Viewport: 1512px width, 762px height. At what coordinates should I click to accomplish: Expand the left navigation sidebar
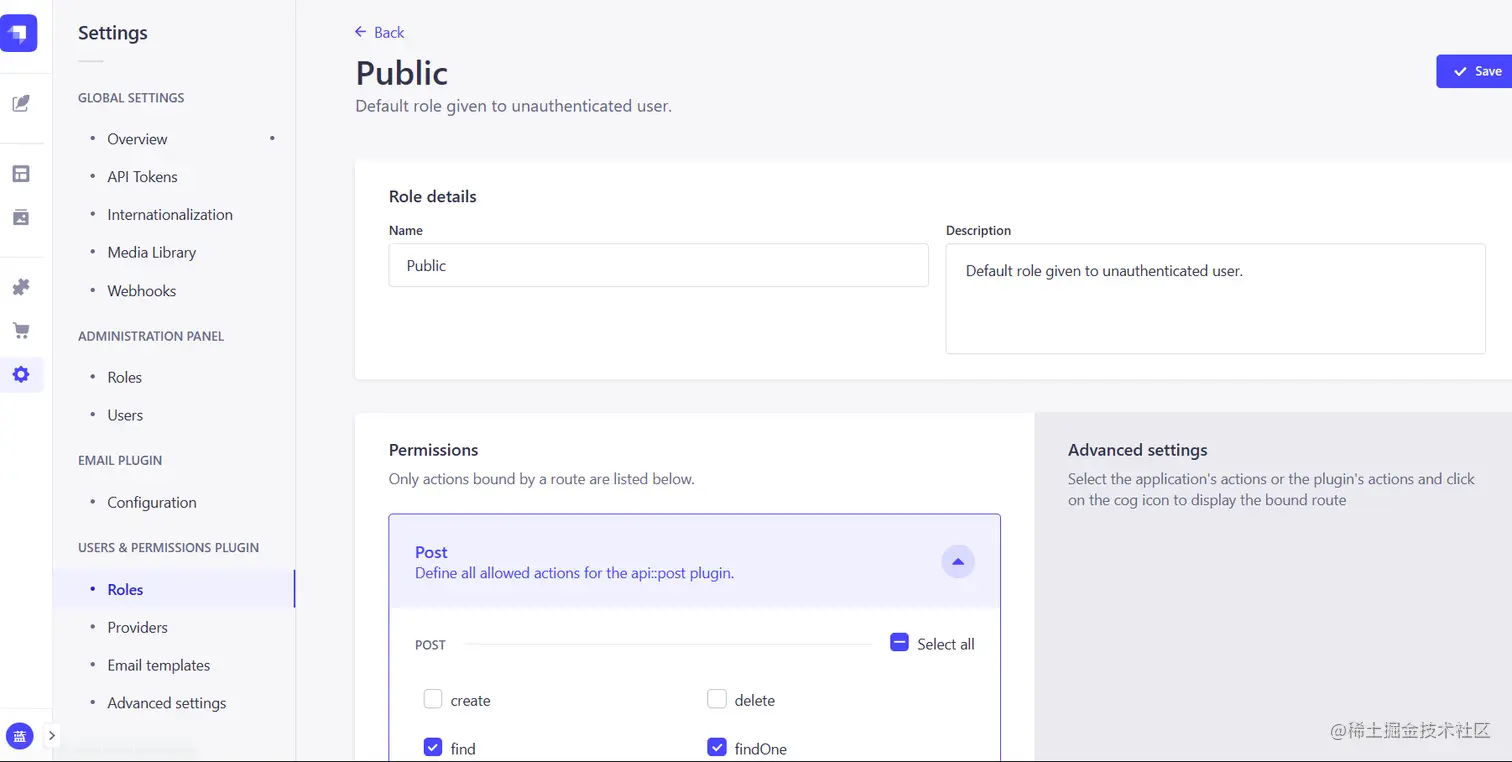coord(52,736)
